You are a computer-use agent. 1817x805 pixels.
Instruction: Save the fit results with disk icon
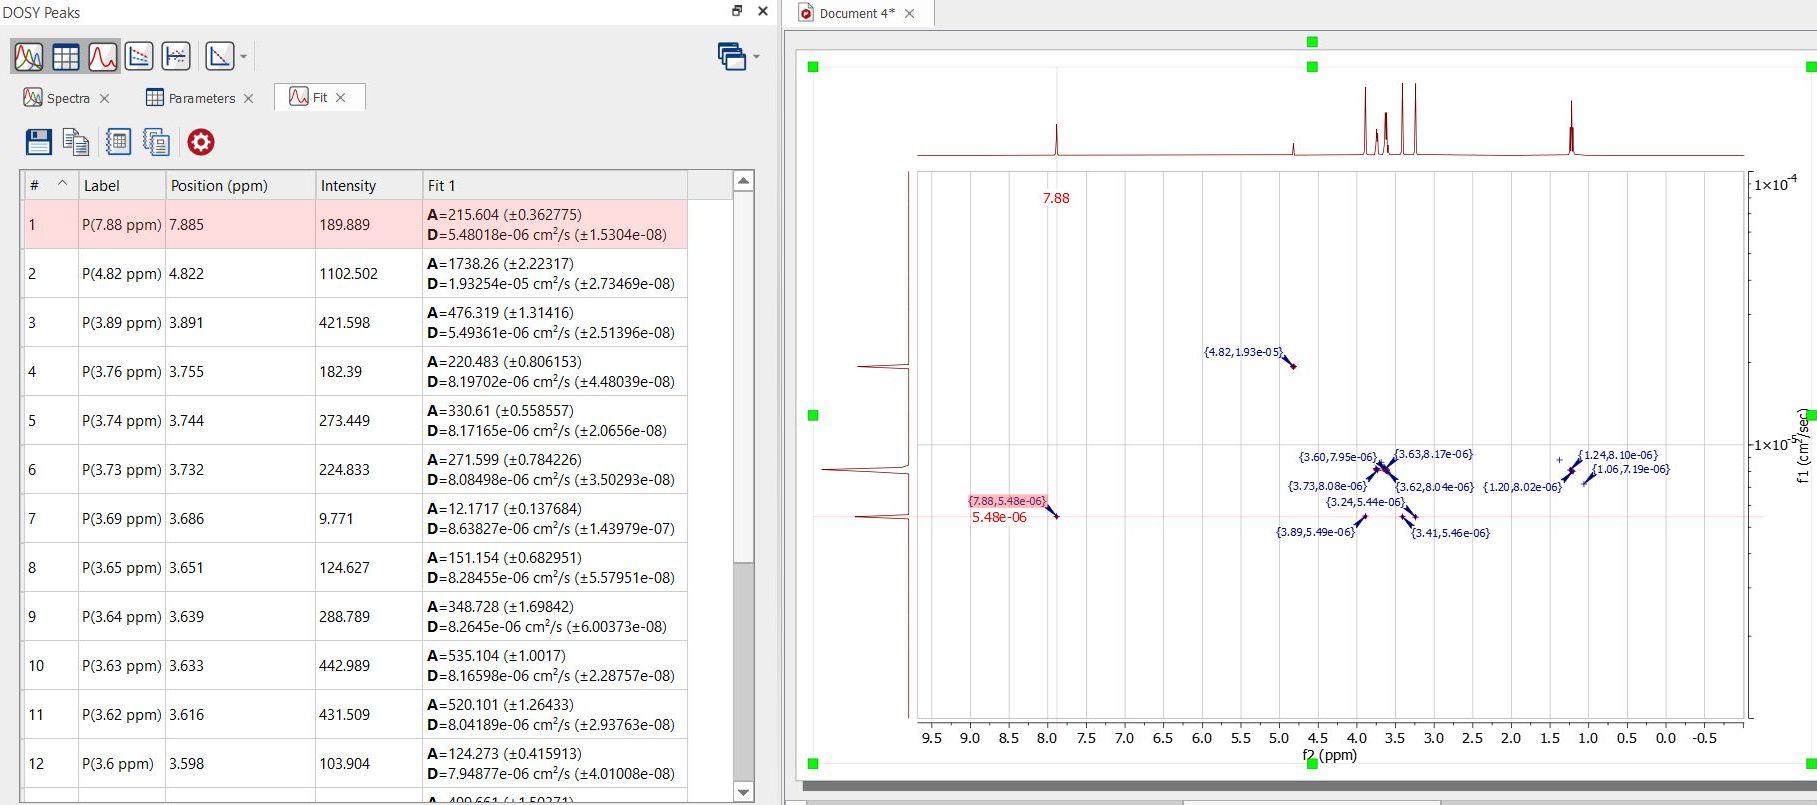click(x=39, y=142)
